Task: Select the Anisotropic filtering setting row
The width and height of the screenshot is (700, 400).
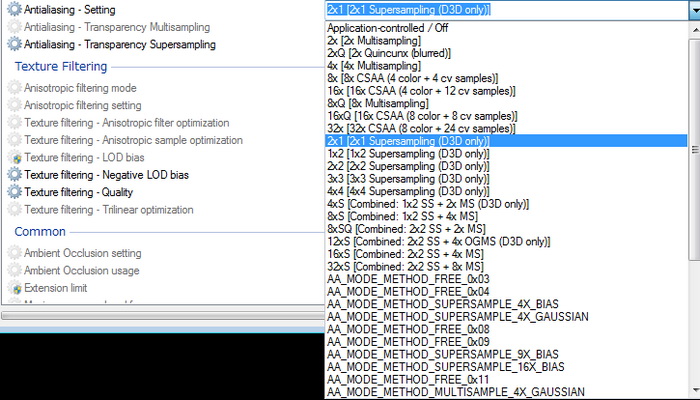Action: click(162, 105)
